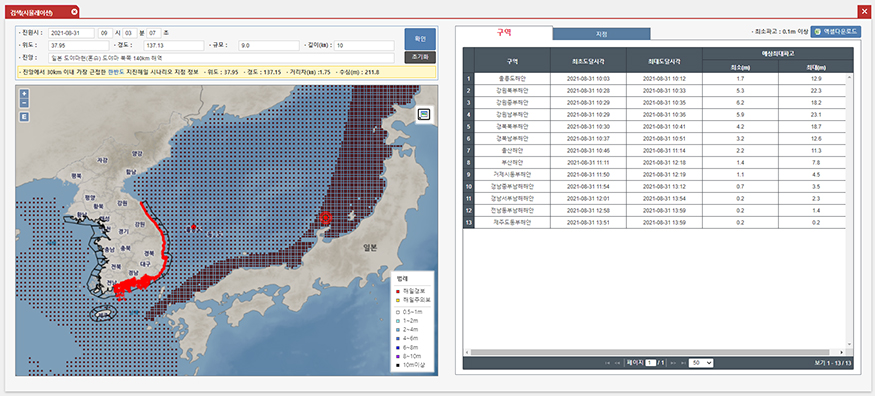Switch to the 지점 tab
Screen dimensions: 875x396
pyautogui.click(x=602, y=34)
